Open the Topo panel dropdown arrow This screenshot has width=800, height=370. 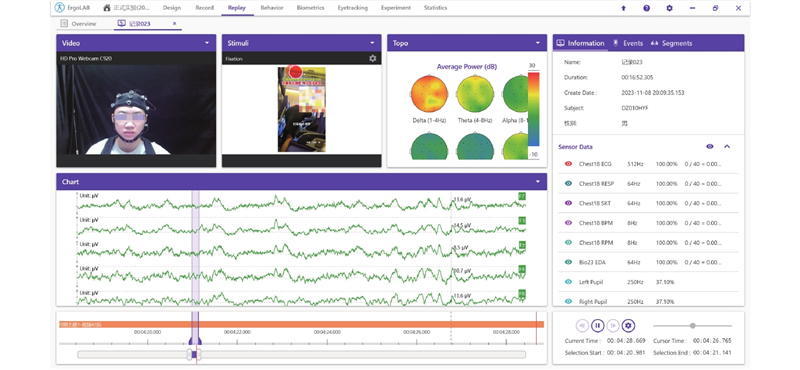tap(537, 43)
